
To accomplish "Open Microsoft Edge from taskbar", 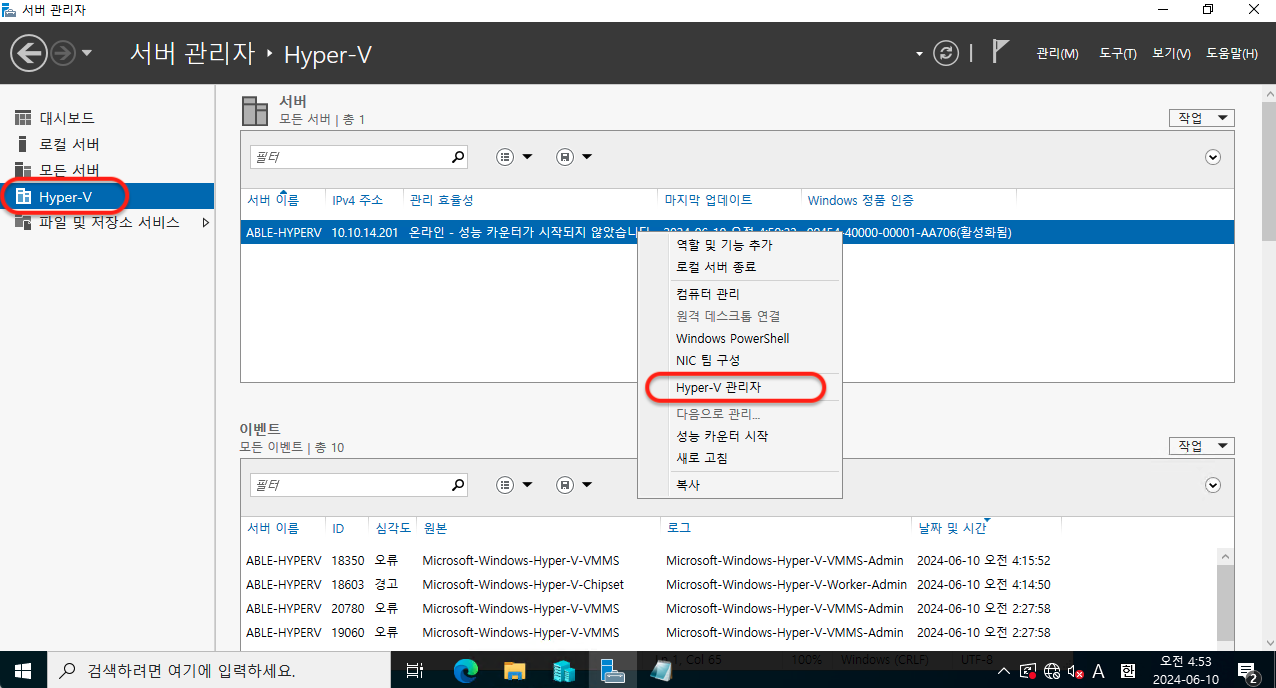I will 466,670.
